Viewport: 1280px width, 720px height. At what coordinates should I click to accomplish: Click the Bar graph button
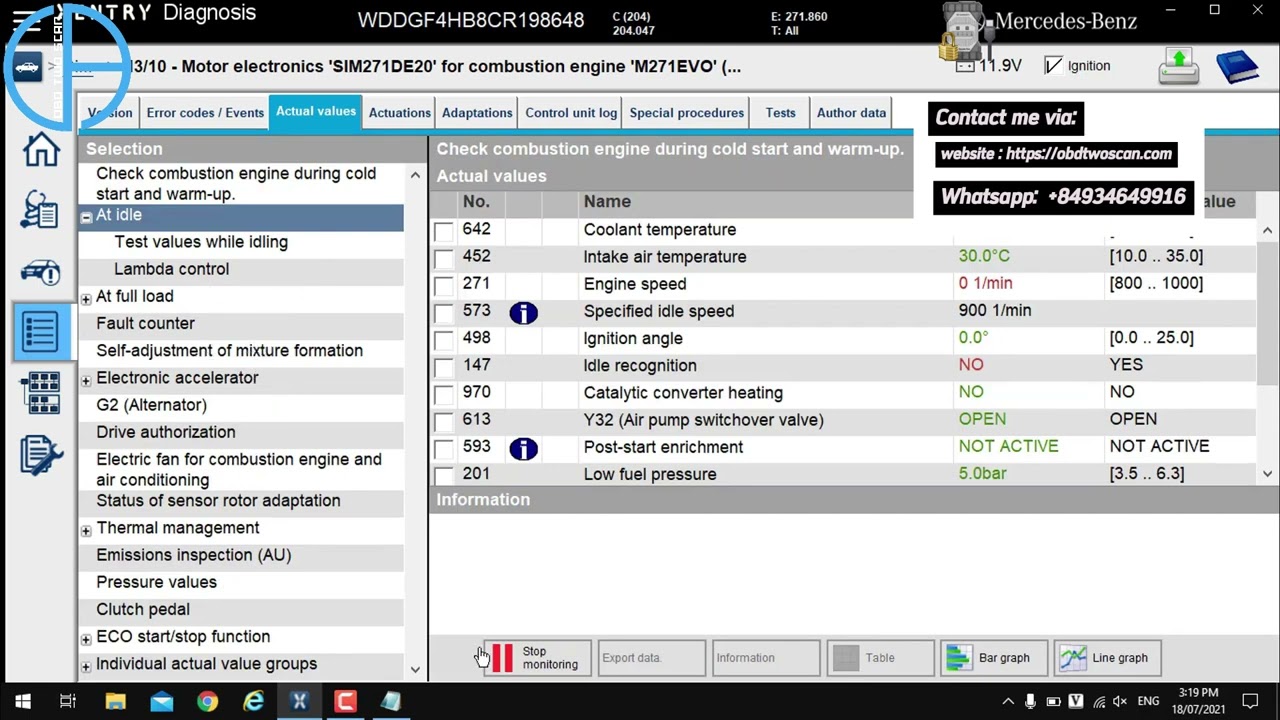(x=994, y=658)
